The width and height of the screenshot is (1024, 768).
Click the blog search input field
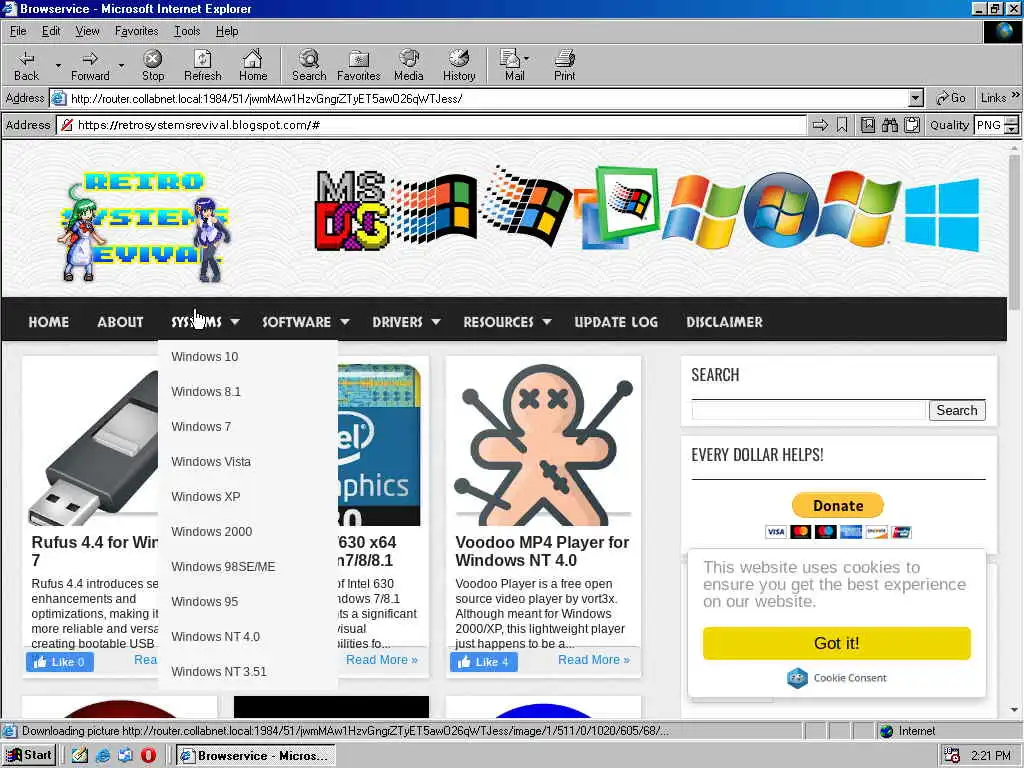tap(809, 410)
